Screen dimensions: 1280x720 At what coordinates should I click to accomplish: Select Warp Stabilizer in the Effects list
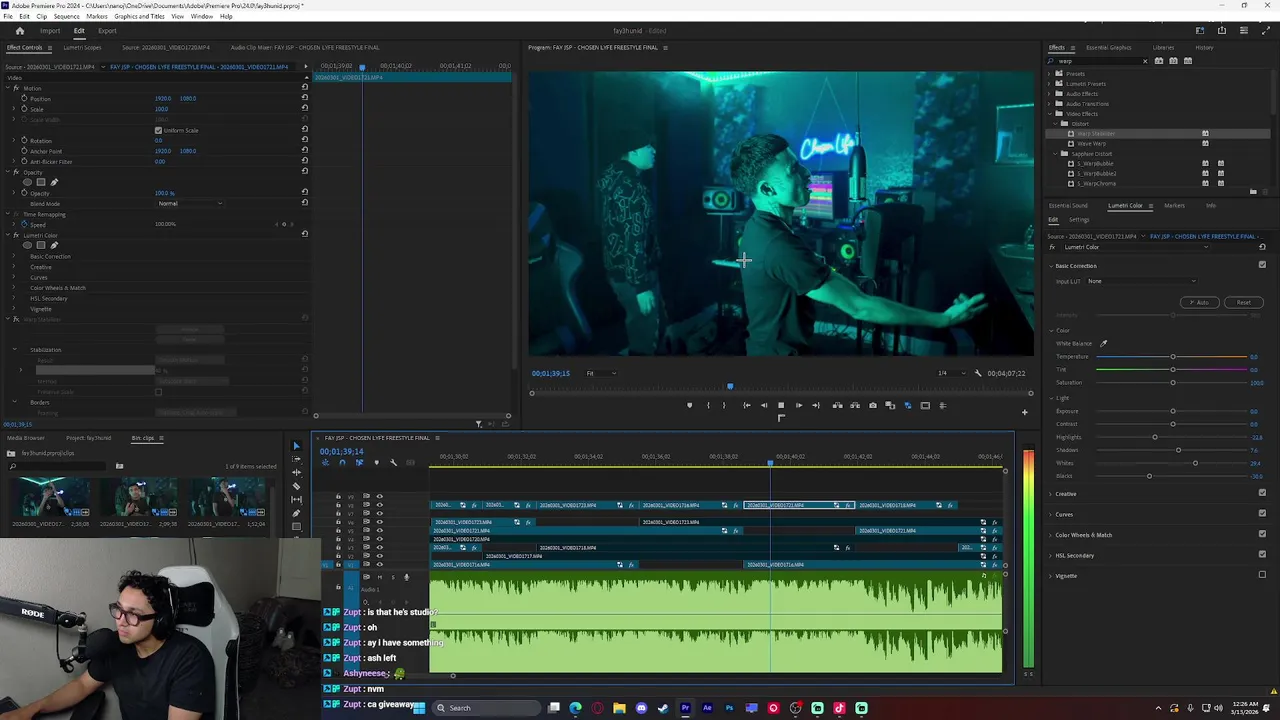click(1096, 133)
